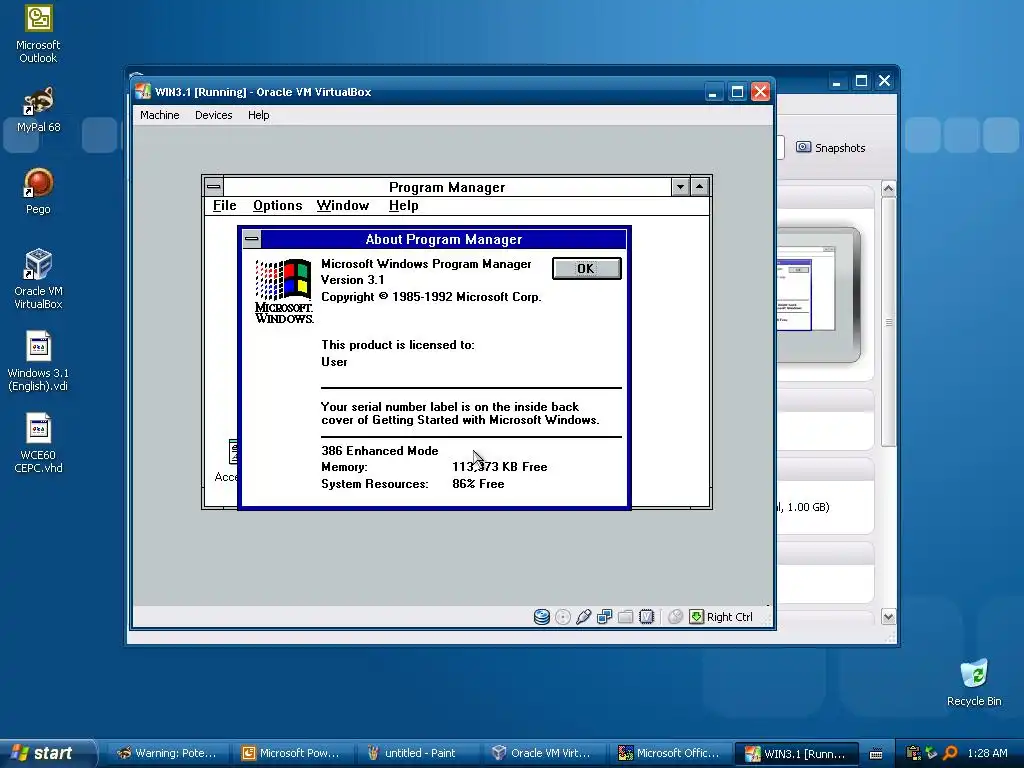Screen dimensions: 1024x768
Task: Click the taskbar clock showing 1:28 AM
Action: pyautogui.click(x=987, y=753)
